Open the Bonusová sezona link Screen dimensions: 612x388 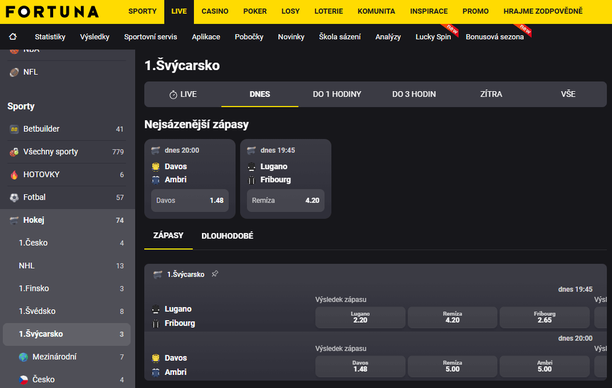click(x=495, y=37)
